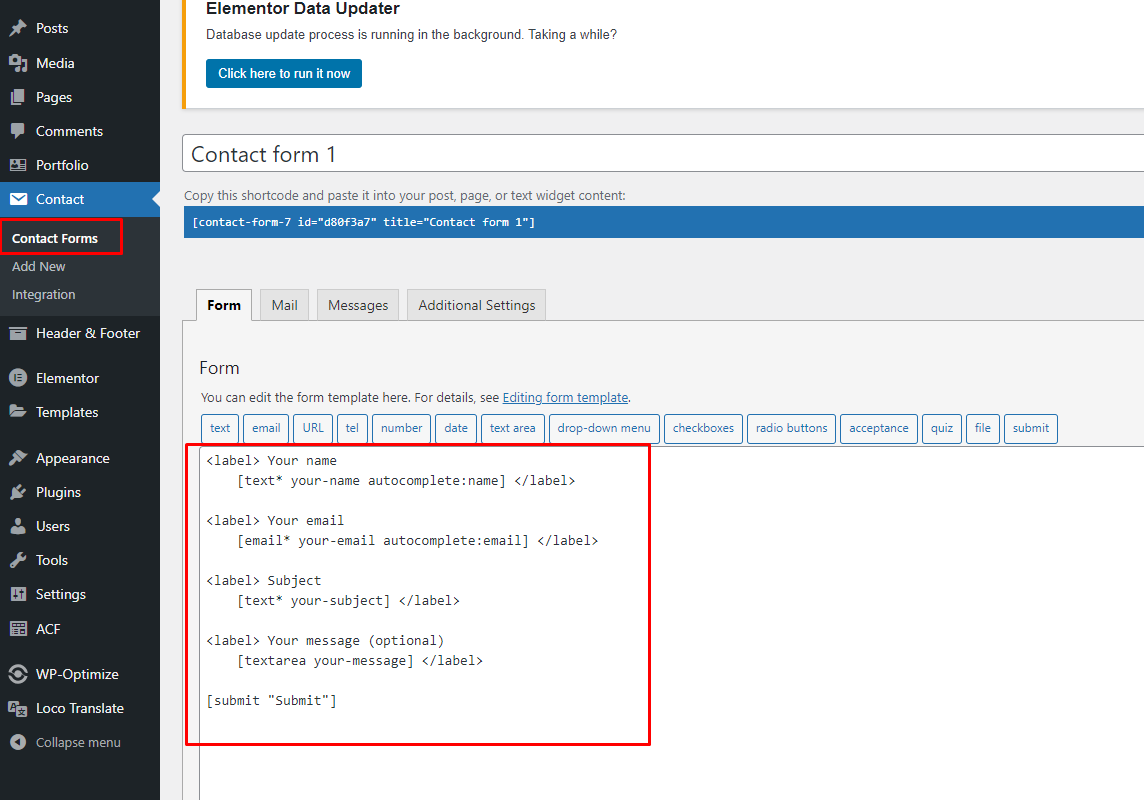Viewport: 1144px width, 800px height.
Task: Insert a checkboxes form tag
Action: (x=703, y=428)
